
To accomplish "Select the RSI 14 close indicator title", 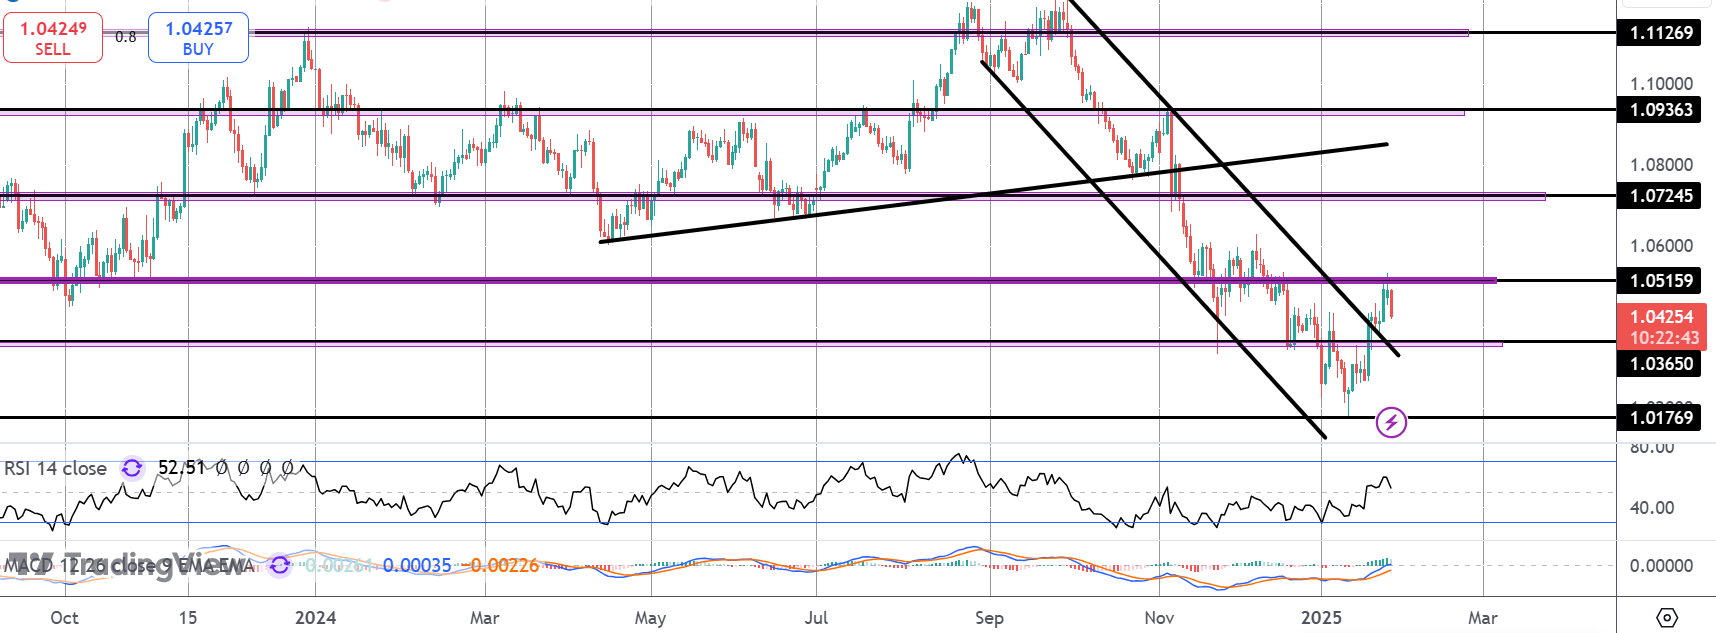I will click(x=56, y=468).
